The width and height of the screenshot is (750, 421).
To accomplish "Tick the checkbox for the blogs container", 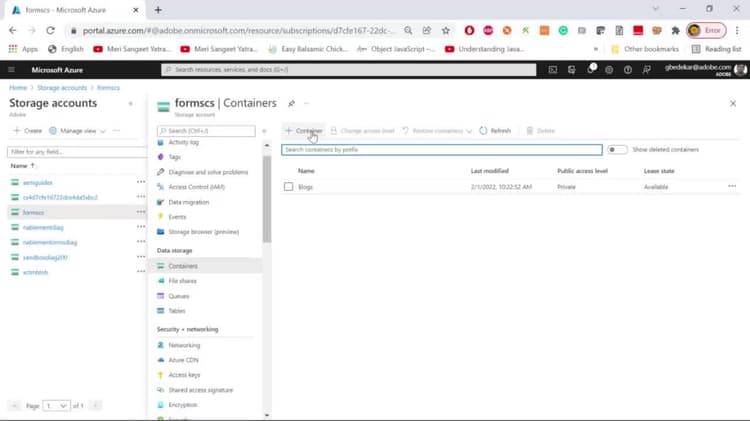I will point(288,187).
